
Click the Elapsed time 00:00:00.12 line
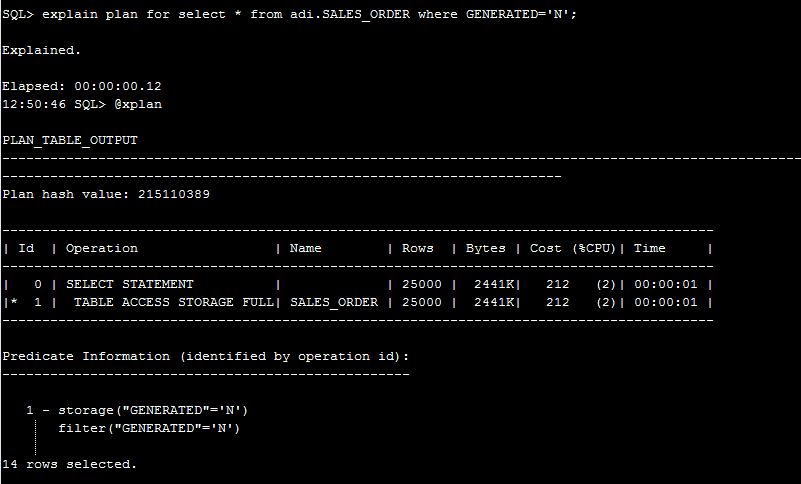82,86
